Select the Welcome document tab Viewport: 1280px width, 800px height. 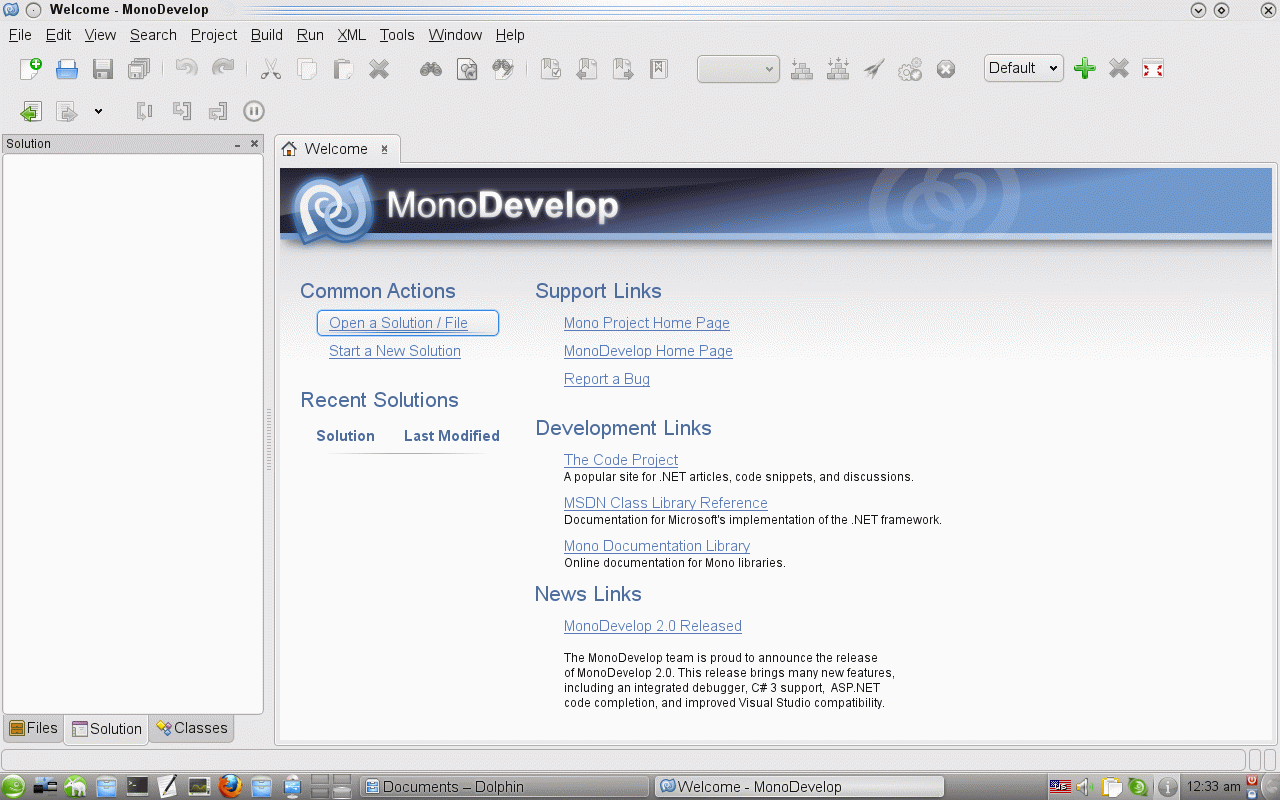(337, 149)
